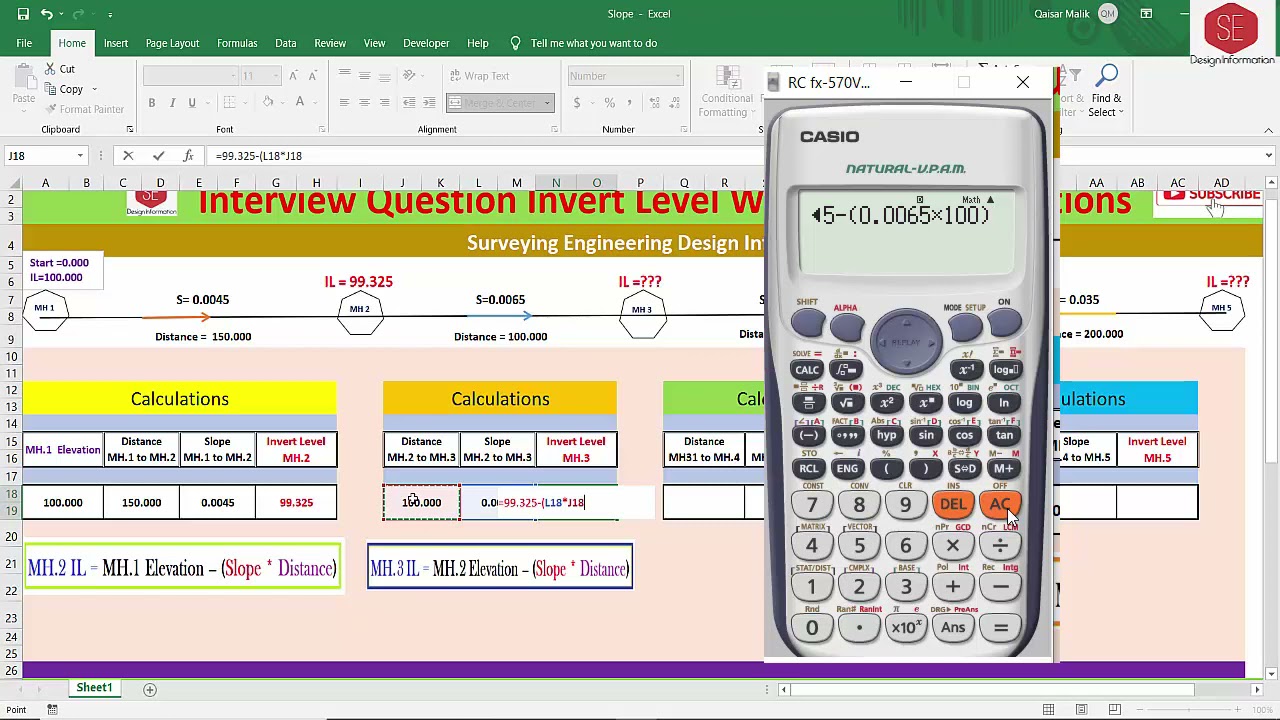Open the fill color bucket button
Image resolution: width=1280 pixels, height=720 pixels.
(x=267, y=103)
